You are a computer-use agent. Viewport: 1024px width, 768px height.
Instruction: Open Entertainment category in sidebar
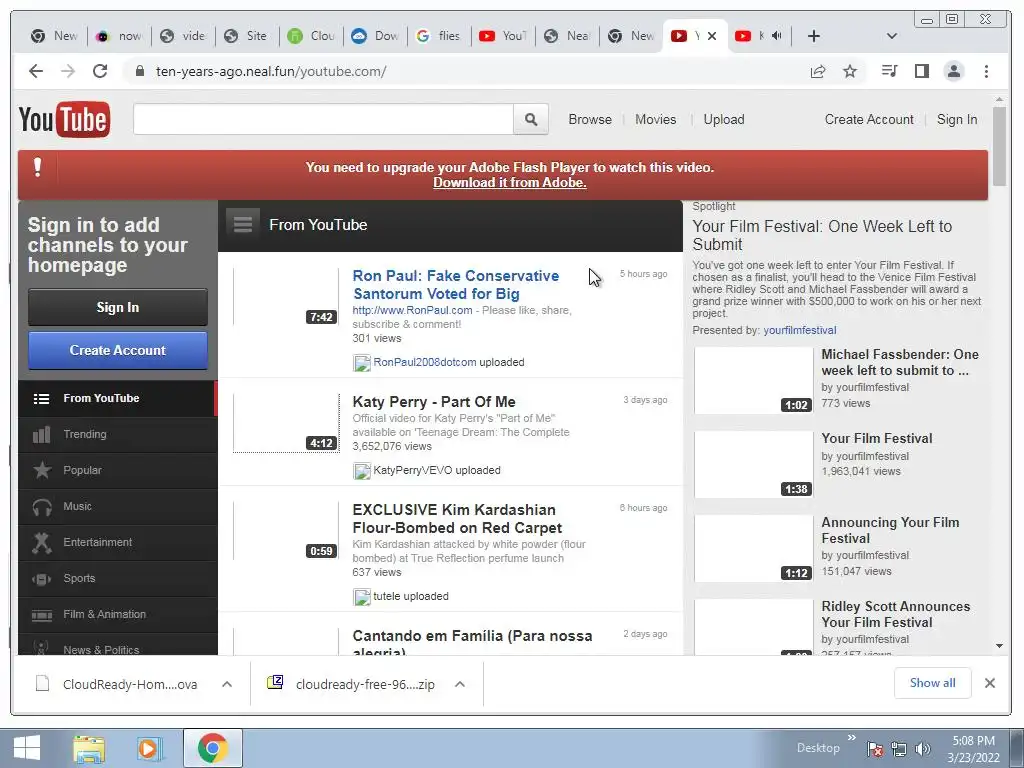(118, 542)
